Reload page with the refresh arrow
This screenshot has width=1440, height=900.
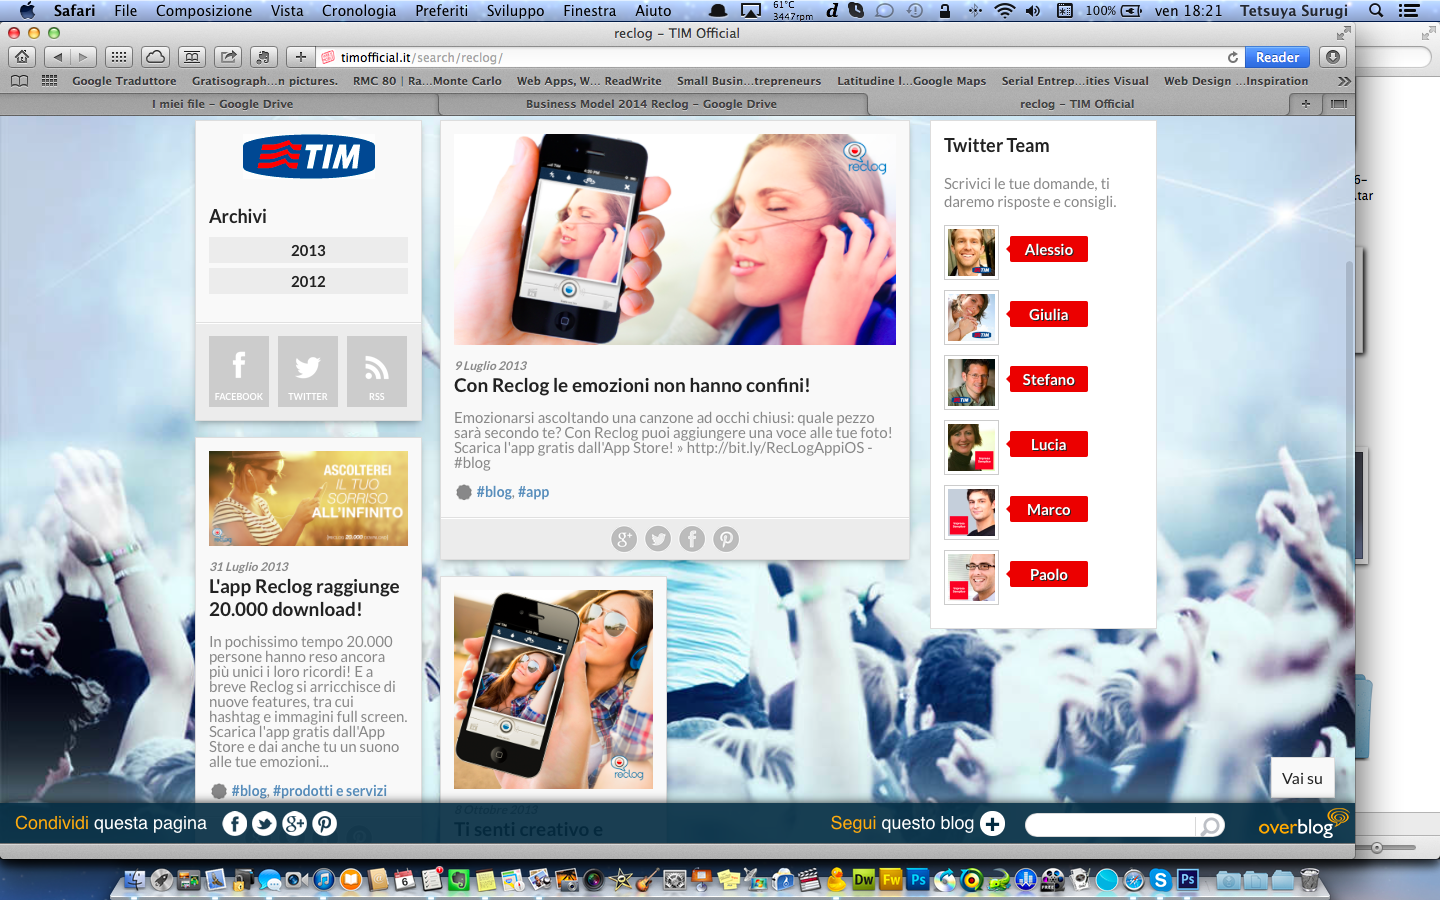click(1233, 57)
